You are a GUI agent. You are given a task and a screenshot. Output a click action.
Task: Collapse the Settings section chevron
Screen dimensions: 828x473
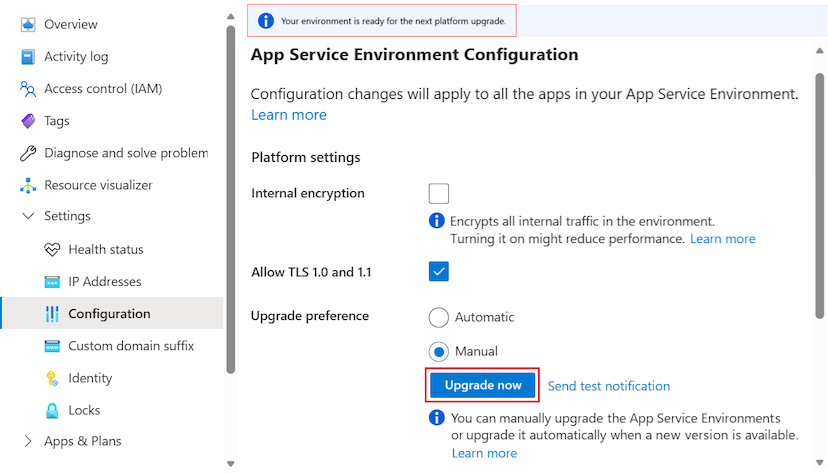(28, 216)
